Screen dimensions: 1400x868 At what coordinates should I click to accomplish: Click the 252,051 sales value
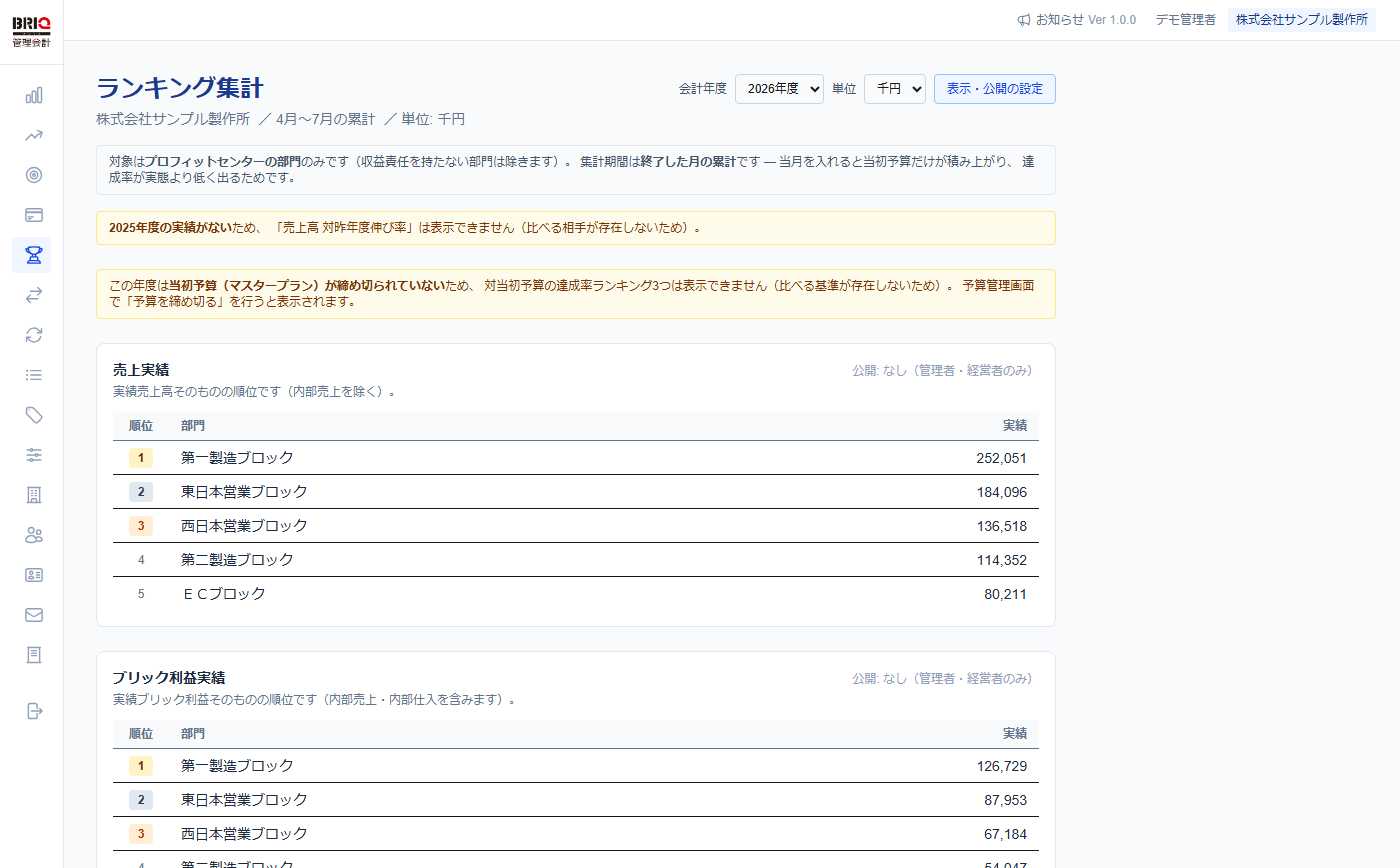1002,458
